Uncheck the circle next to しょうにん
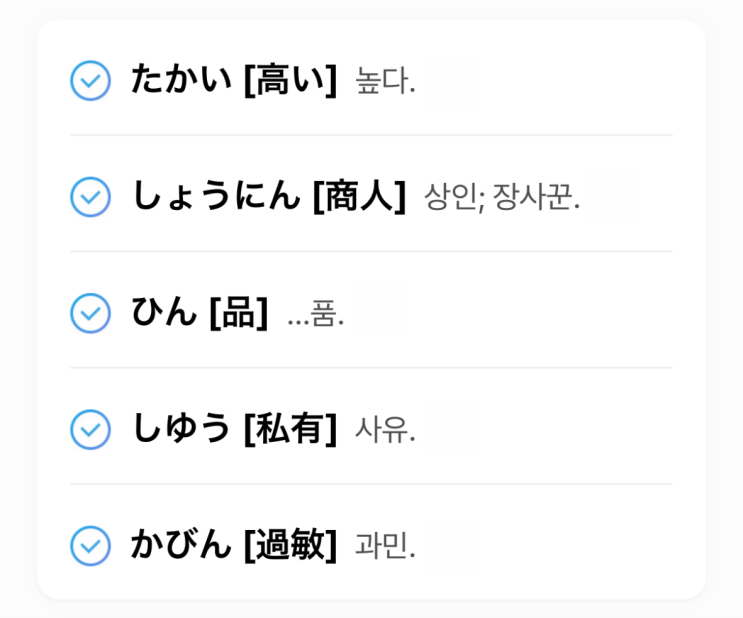This screenshot has height=618, width=743. point(91,196)
